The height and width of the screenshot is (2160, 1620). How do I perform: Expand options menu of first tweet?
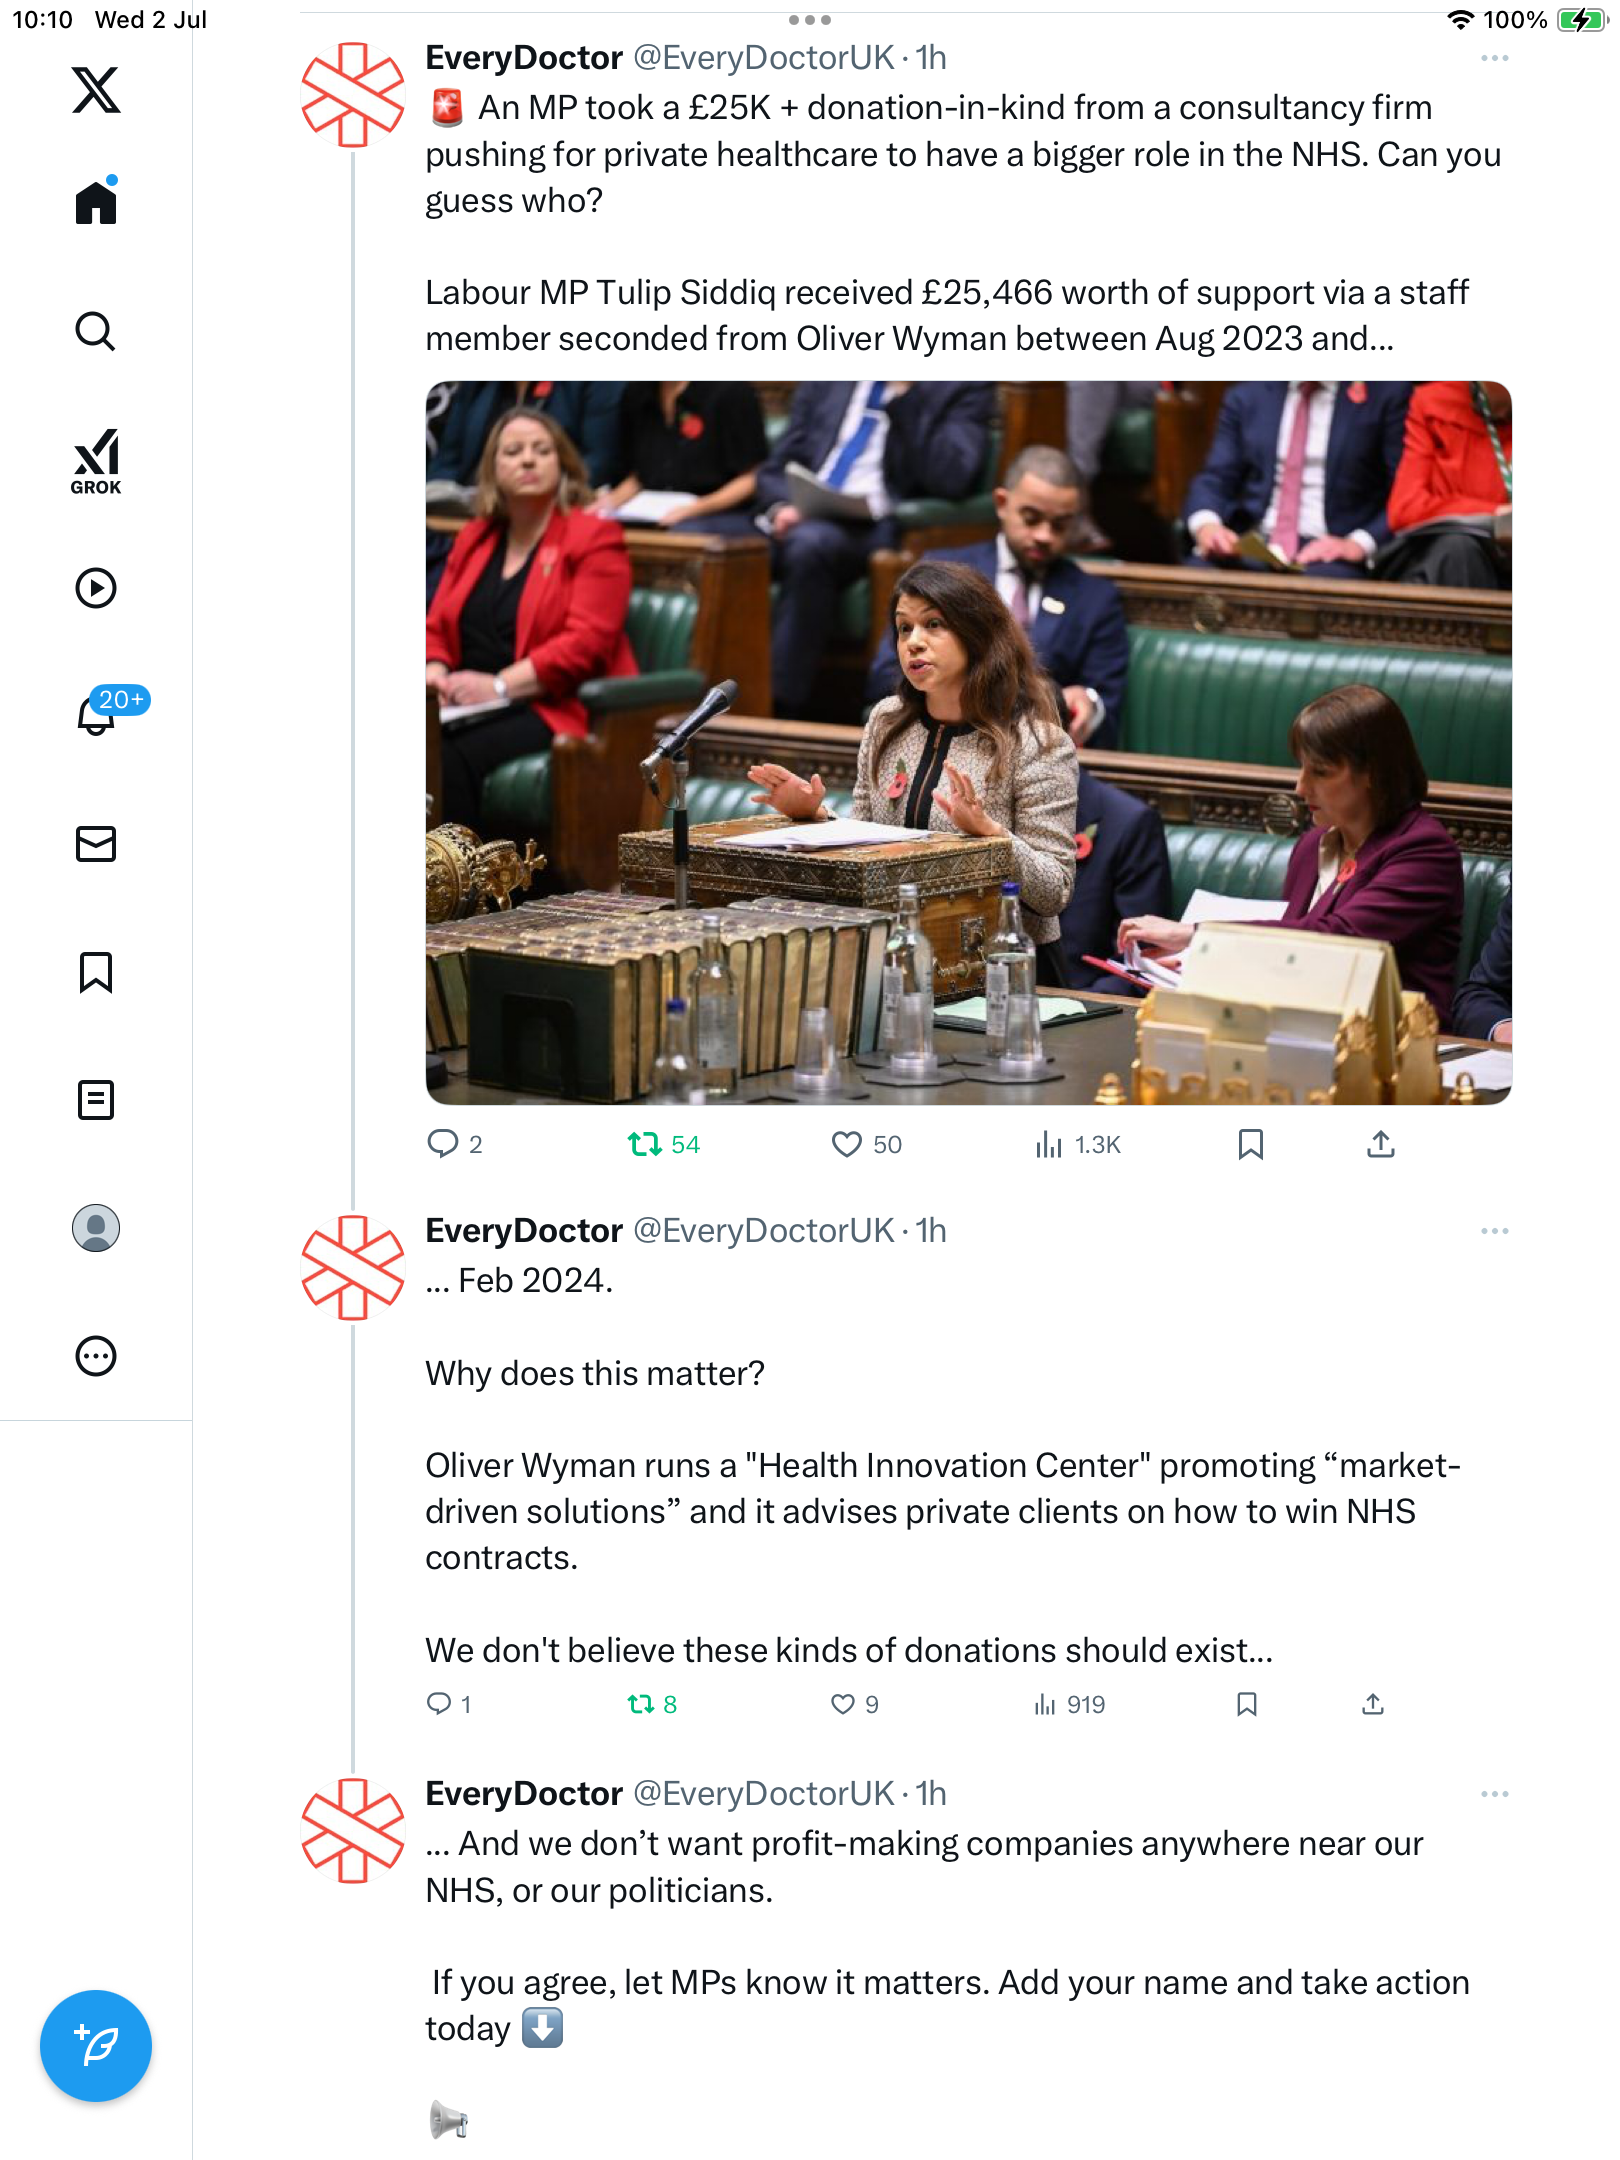coord(1495,58)
